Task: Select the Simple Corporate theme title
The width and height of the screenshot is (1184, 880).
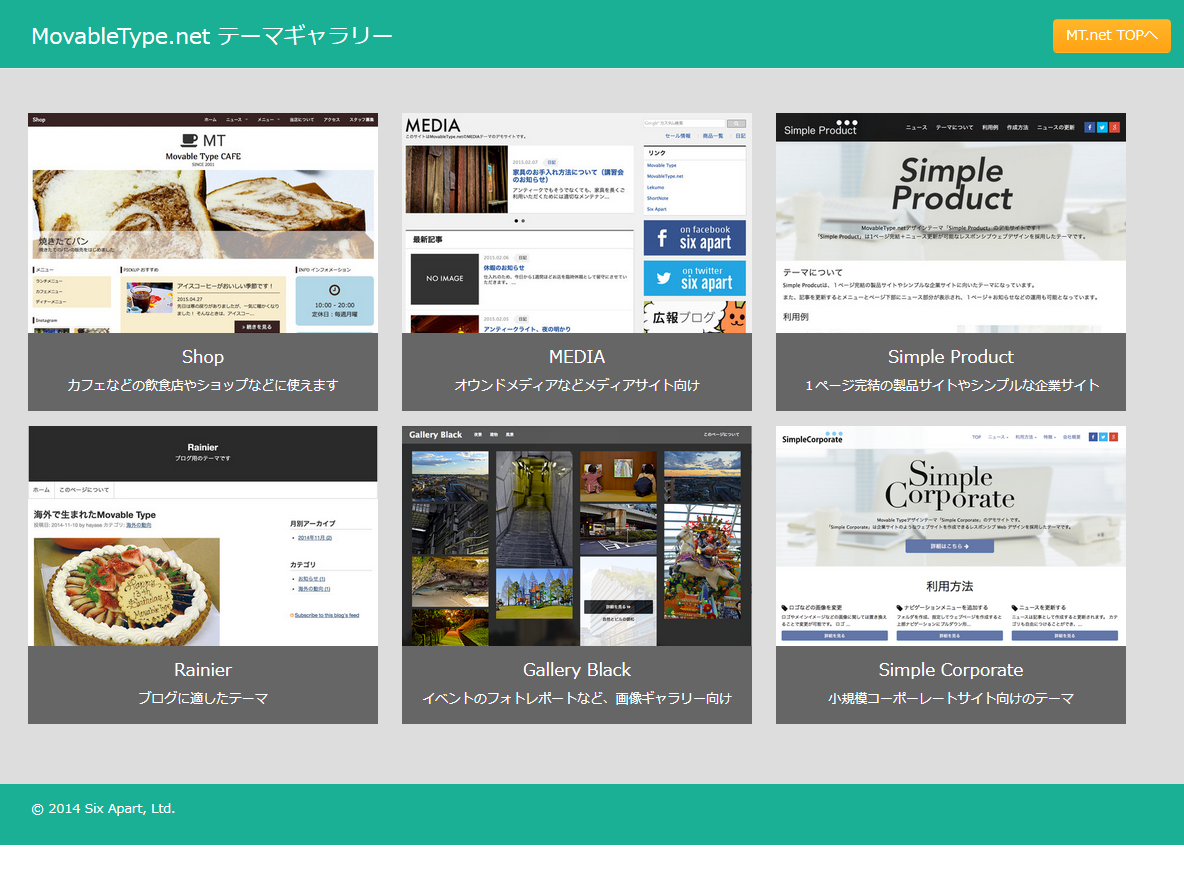Action: click(x=951, y=670)
